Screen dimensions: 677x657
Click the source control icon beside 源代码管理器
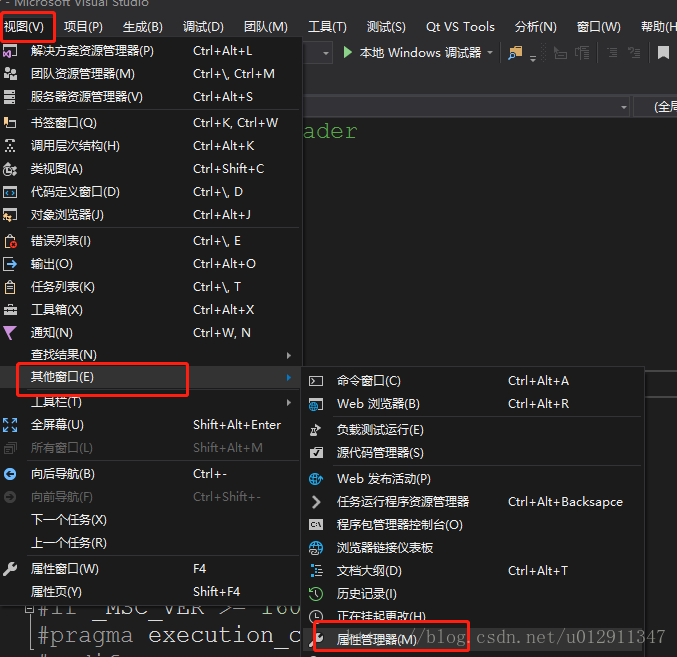point(316,453)
